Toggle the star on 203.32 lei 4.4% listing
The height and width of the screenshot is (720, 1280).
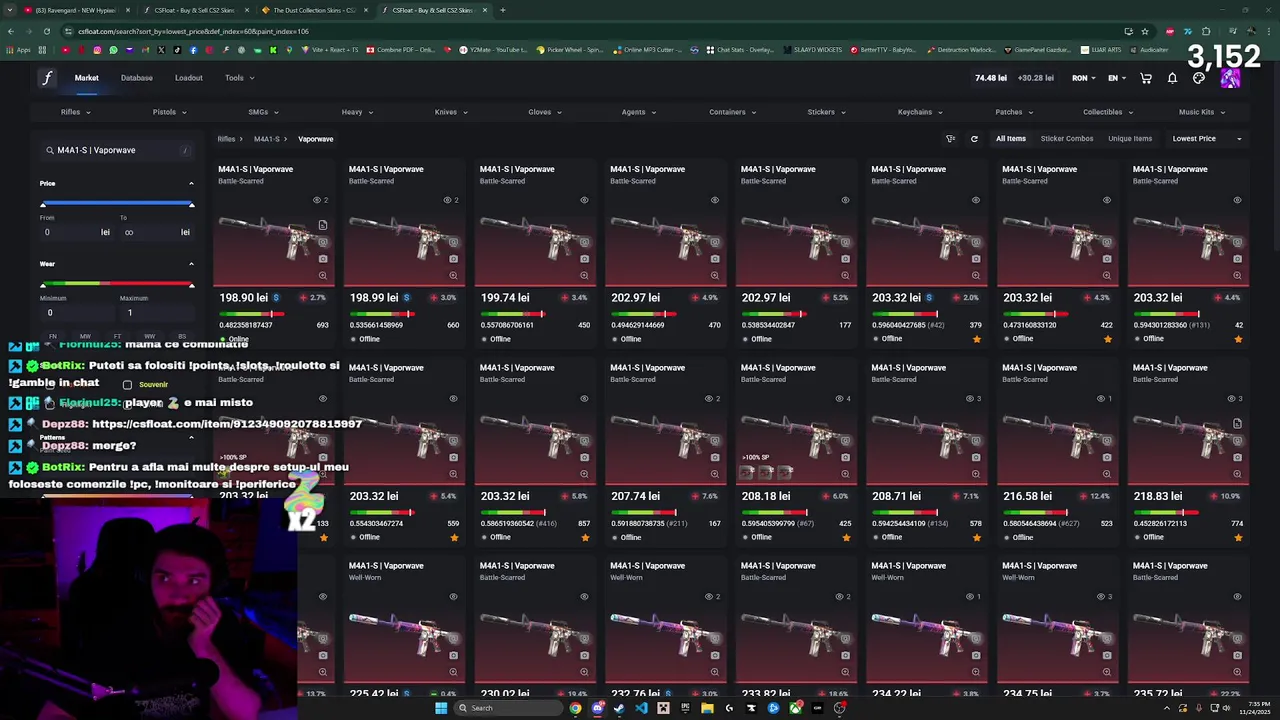pyautogui.click(x=1238, y=339)
